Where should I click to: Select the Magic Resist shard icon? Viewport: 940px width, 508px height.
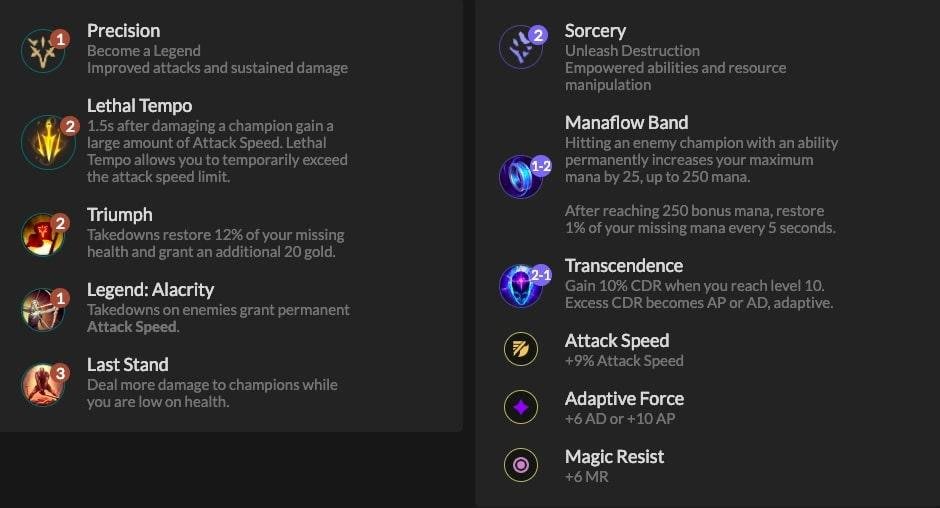[520, 465]
